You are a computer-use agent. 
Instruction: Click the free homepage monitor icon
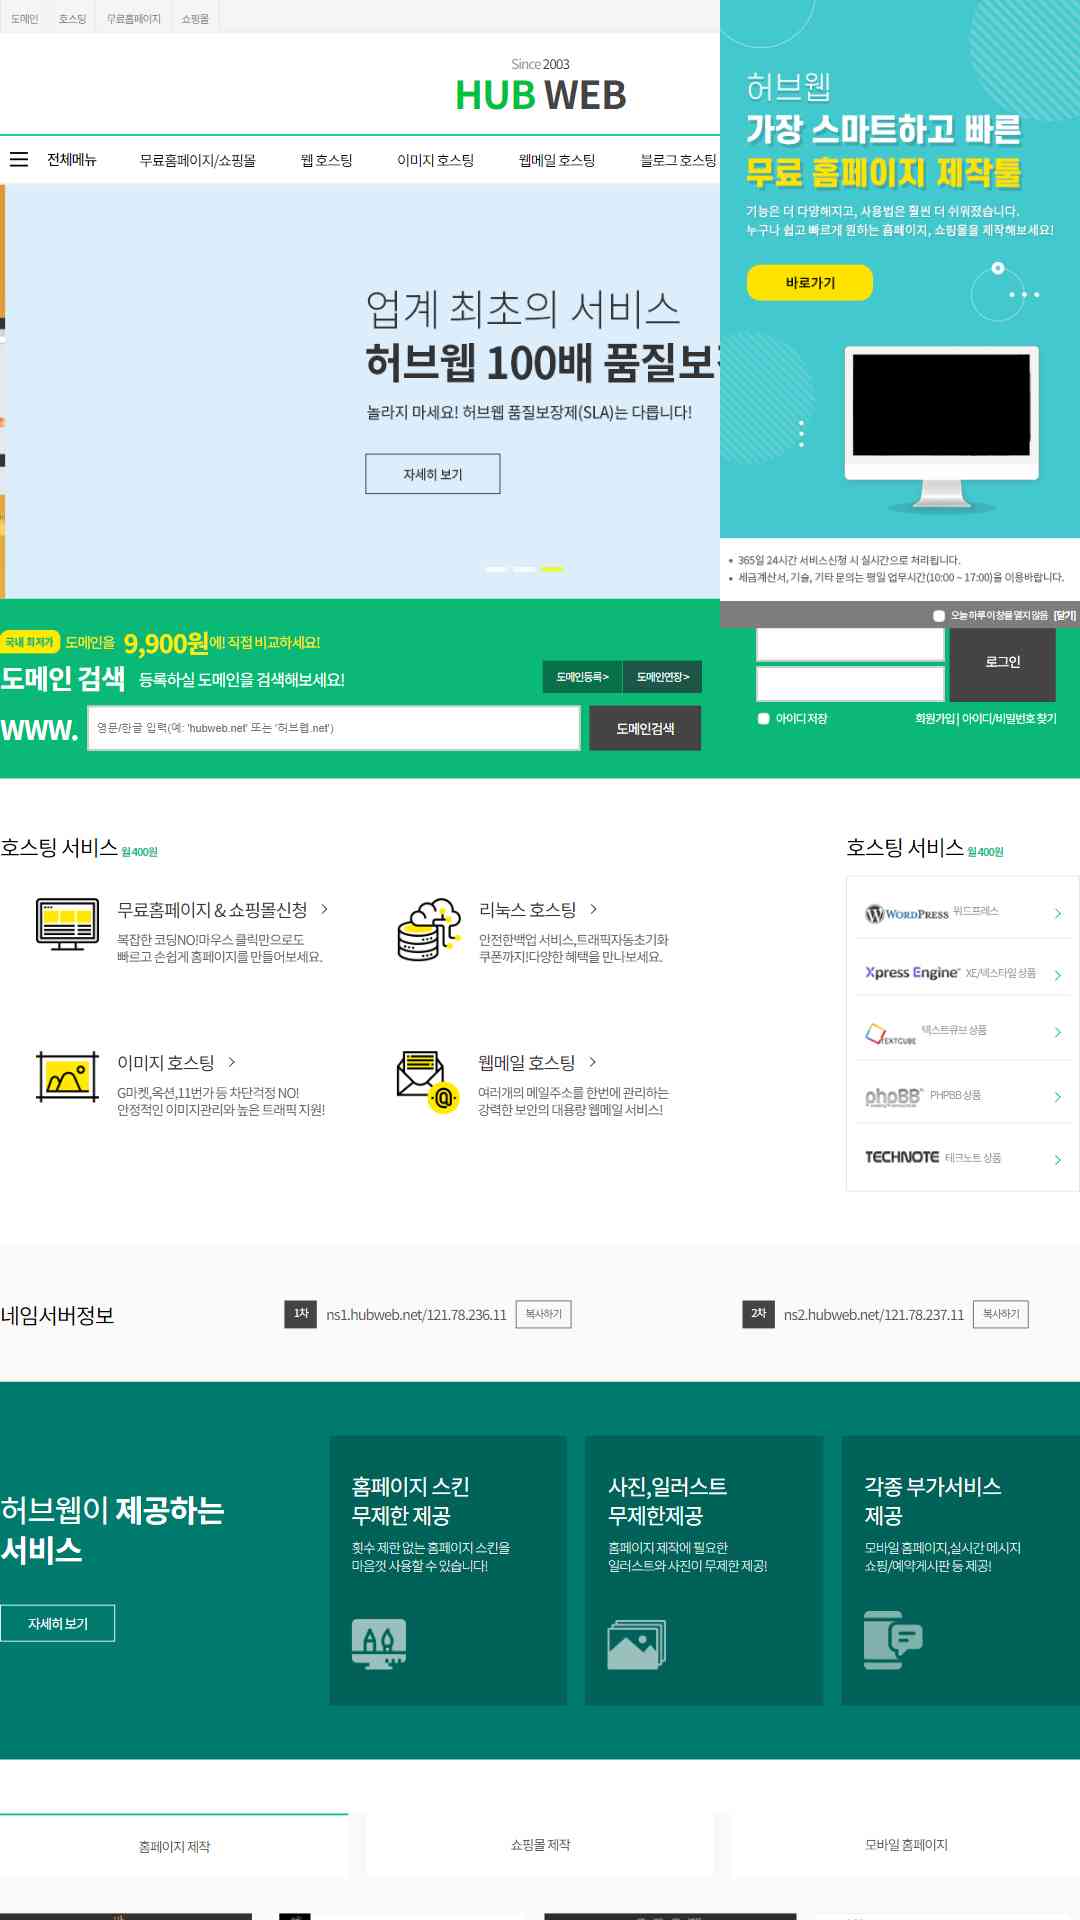[67, 924]
